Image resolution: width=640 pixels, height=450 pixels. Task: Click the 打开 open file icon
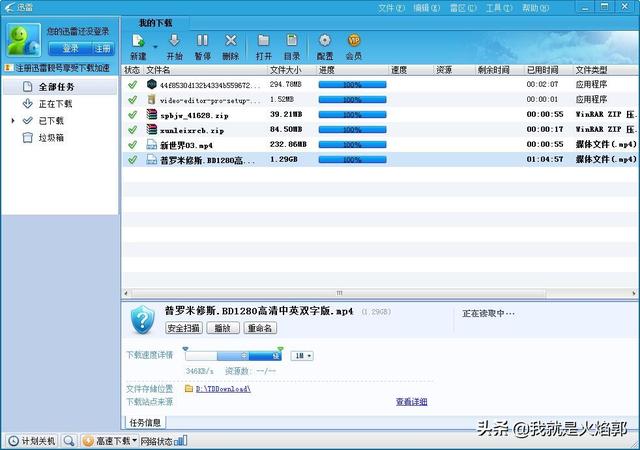264,41
